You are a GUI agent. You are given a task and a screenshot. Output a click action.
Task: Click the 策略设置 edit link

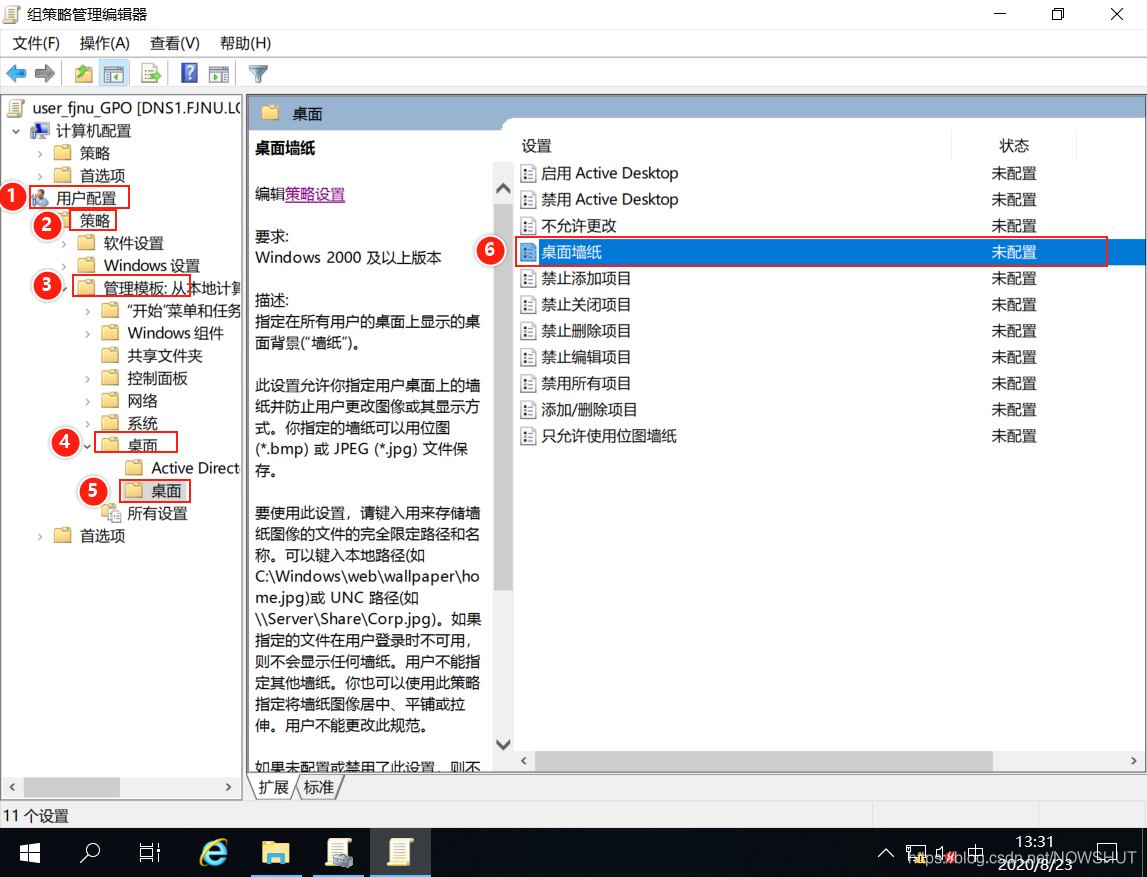pos(315,195)
